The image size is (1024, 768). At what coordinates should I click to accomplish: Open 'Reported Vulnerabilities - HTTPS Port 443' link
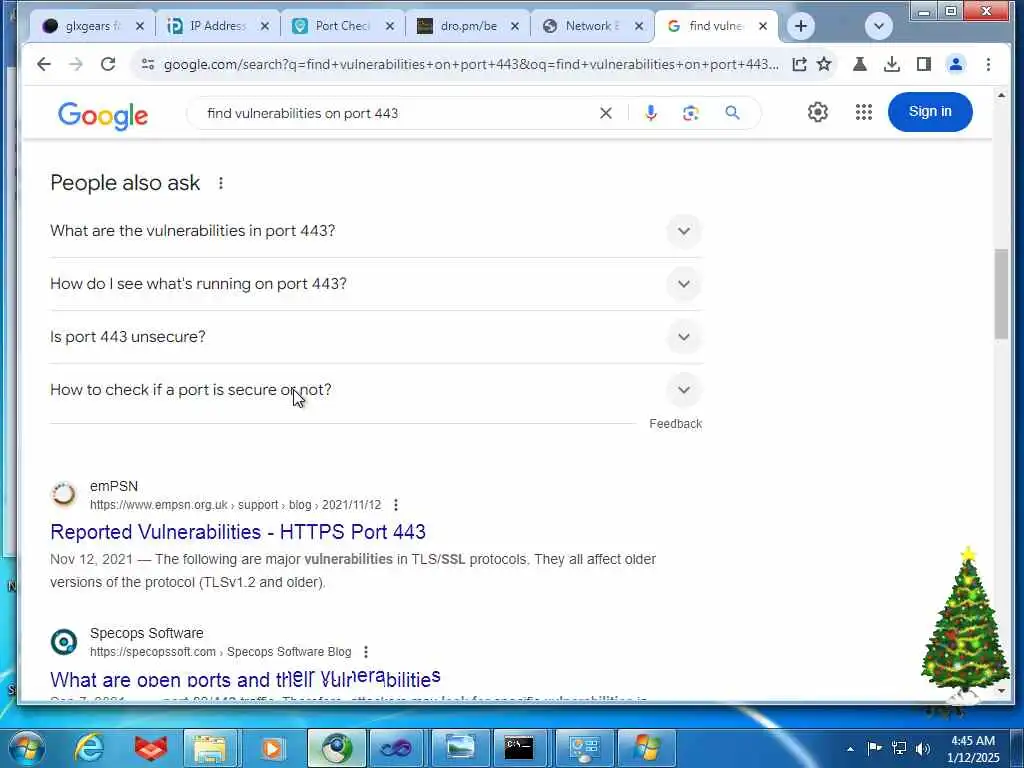[238, 532]
